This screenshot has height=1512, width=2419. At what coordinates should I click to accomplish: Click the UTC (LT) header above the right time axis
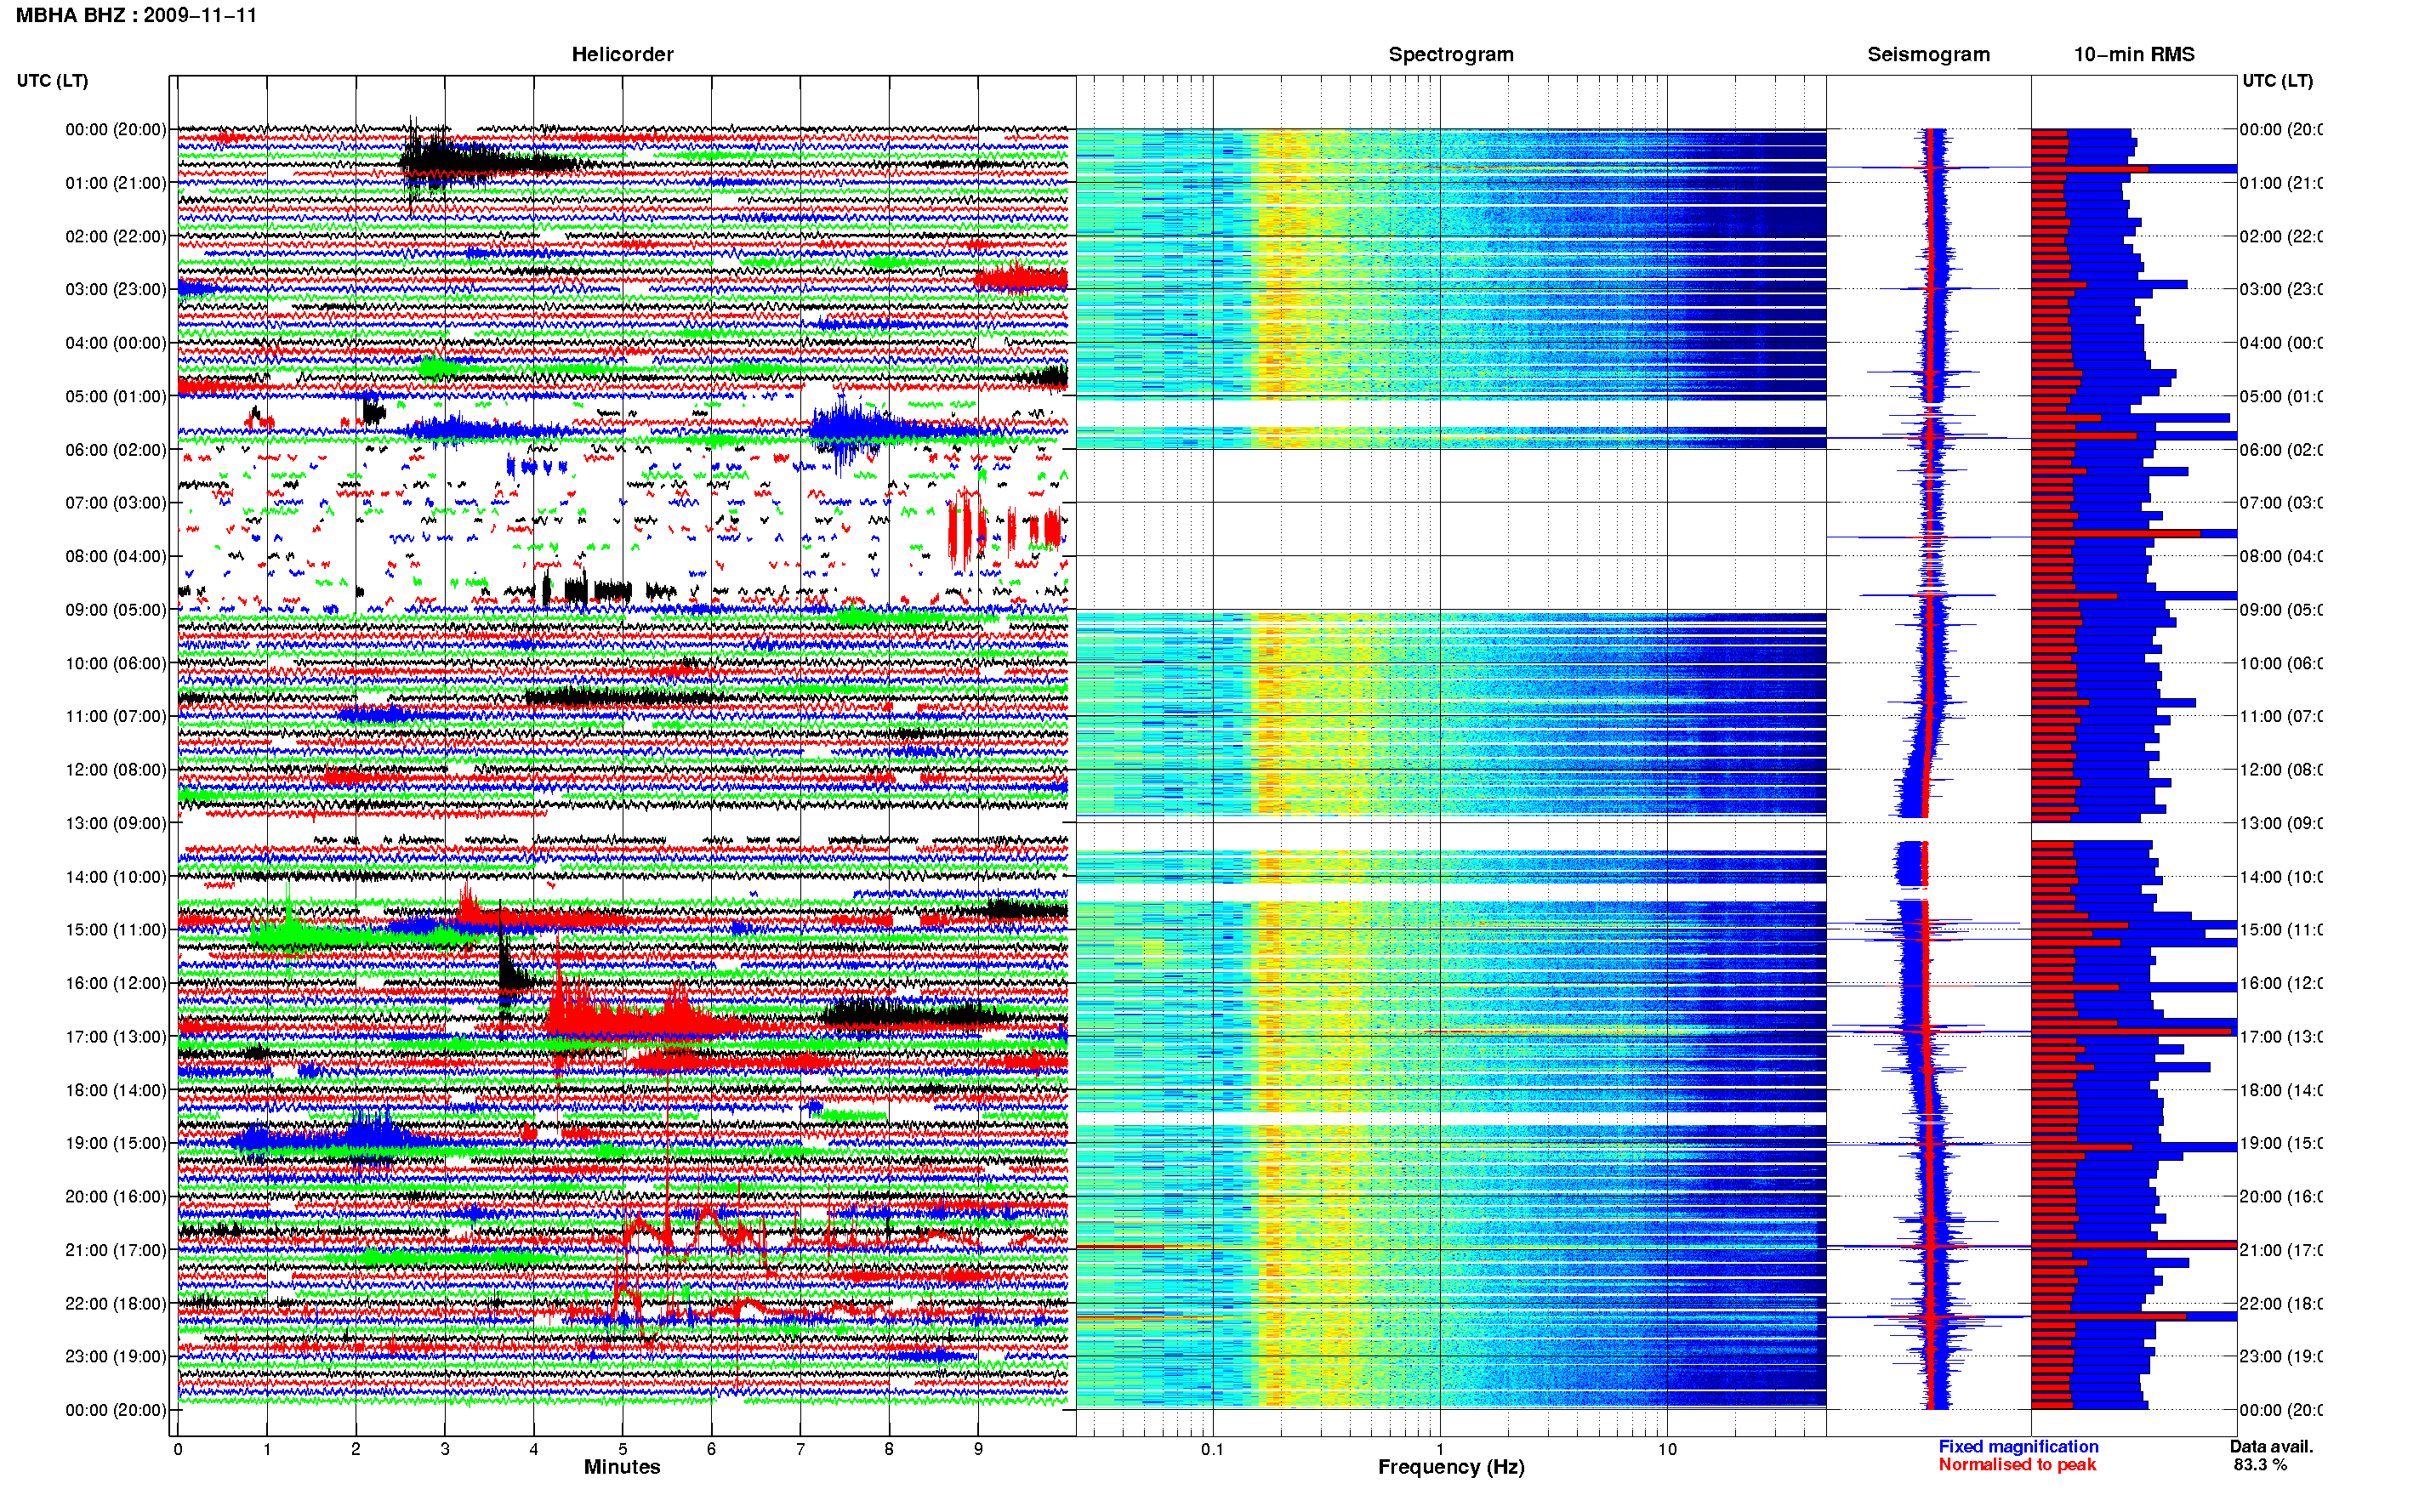click(2277, 81)
